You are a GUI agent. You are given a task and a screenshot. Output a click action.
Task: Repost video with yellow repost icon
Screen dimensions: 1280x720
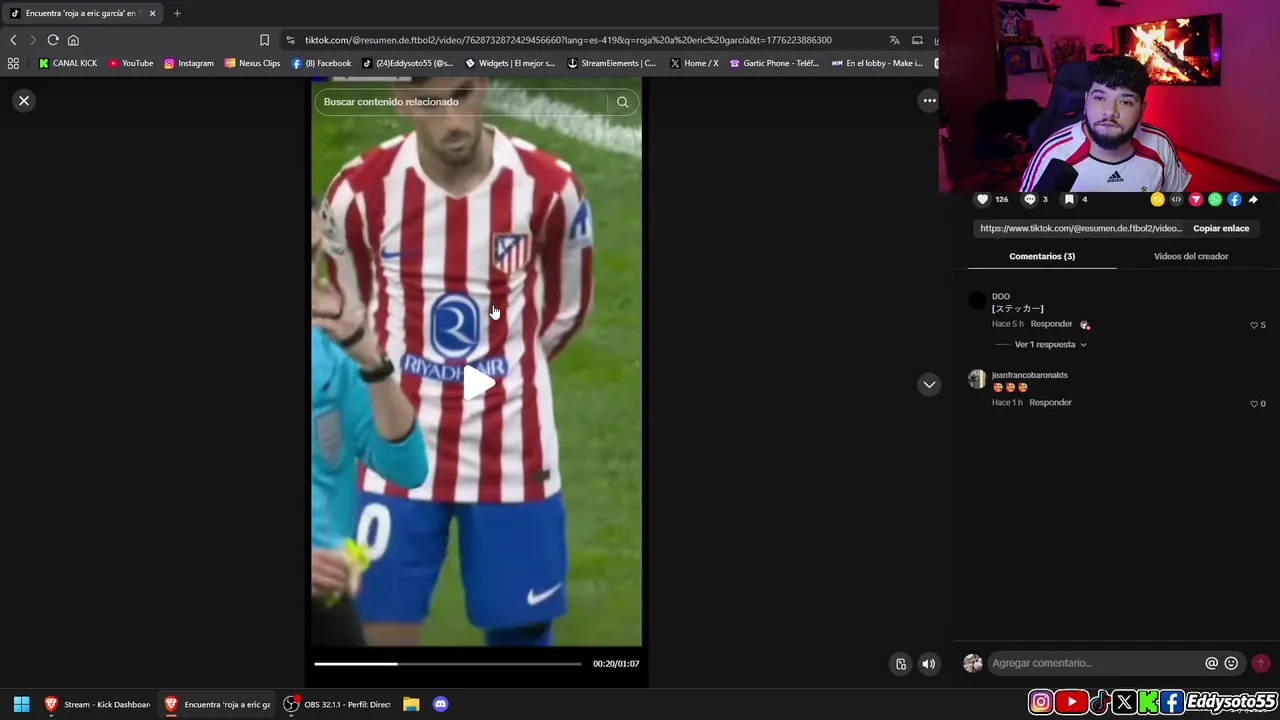pyautogui.click(x=1157, y=199)
